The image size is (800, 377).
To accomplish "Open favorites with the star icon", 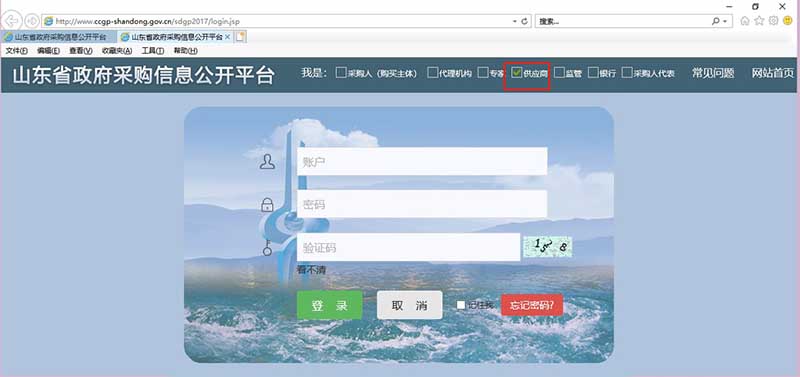I will (759, 21).
